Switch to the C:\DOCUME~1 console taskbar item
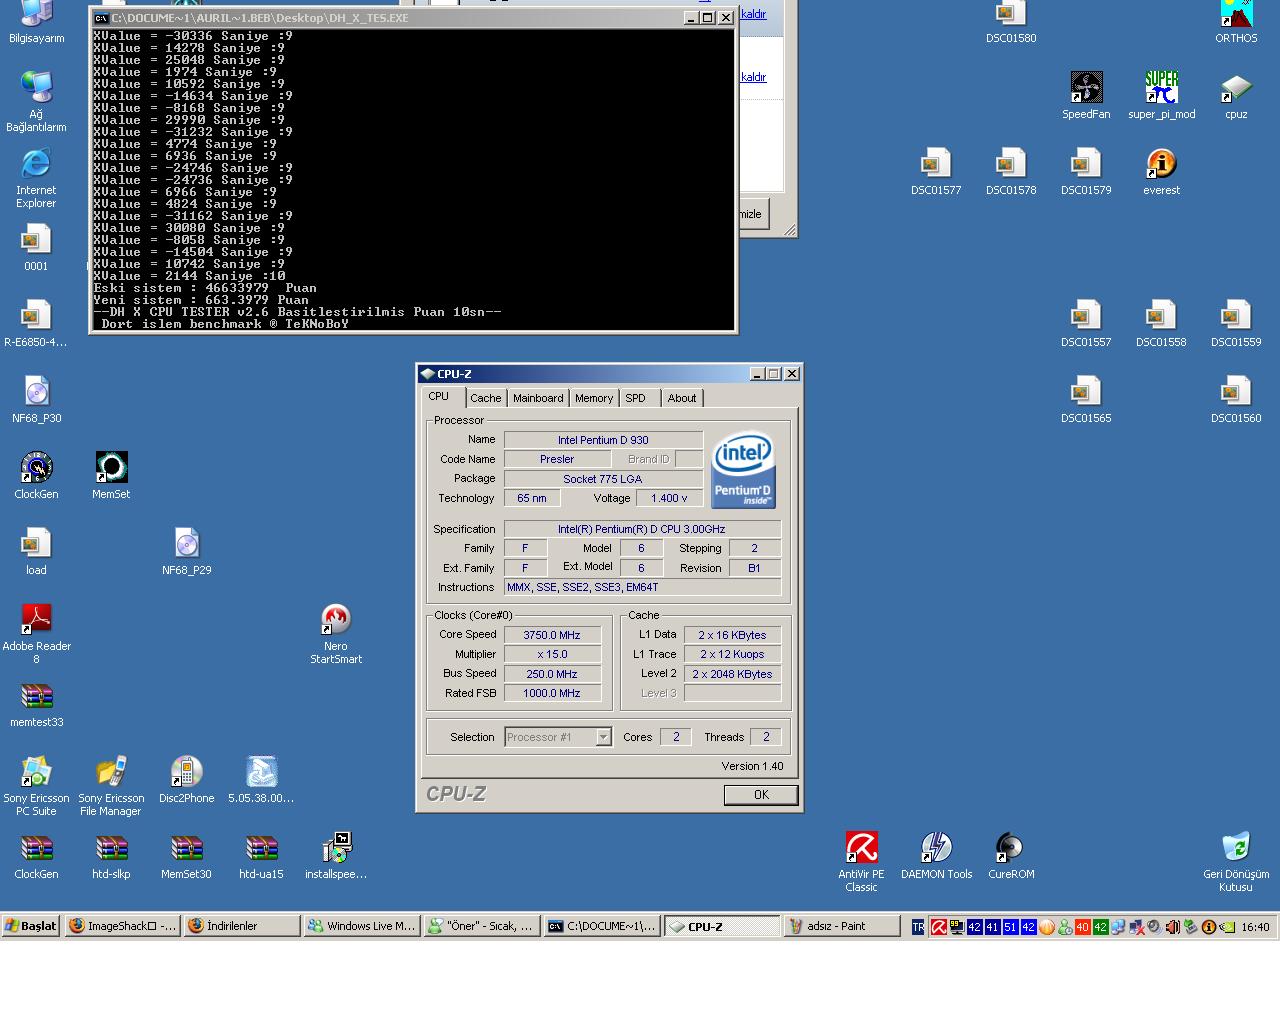Viewport: 1280px width, 1024px height. click(601, 926)
